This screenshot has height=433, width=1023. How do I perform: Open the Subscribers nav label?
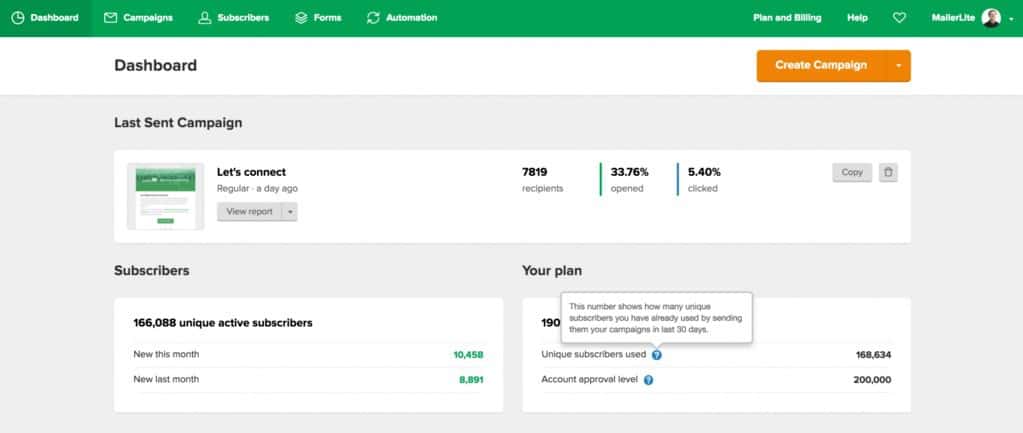pos(243,18)
